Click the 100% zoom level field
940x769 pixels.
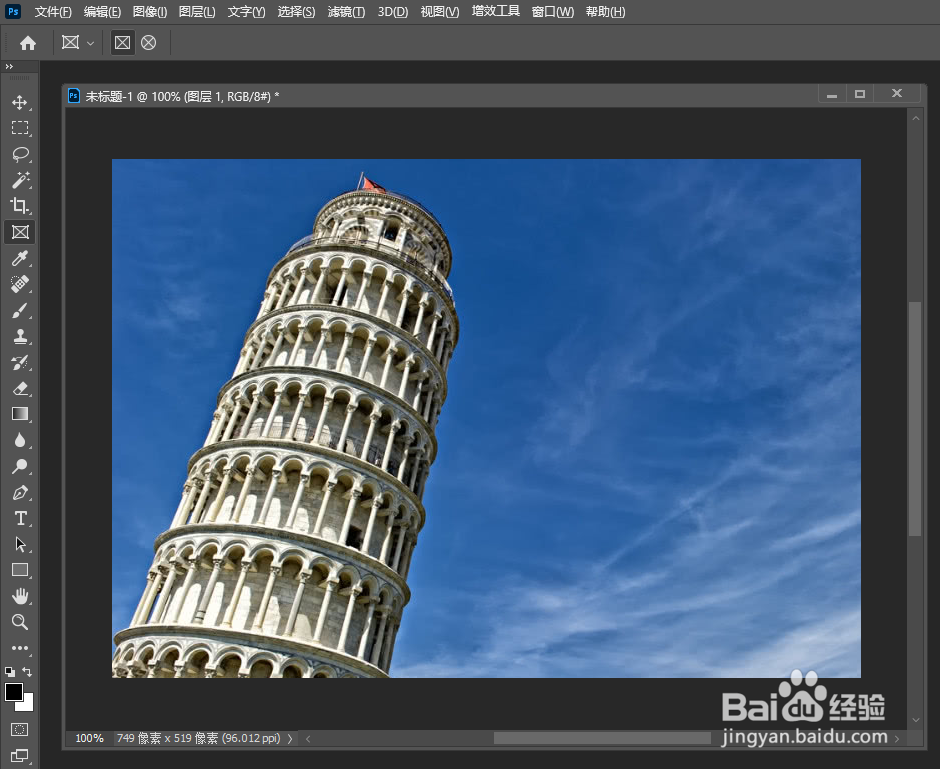(x=89, y=738)
